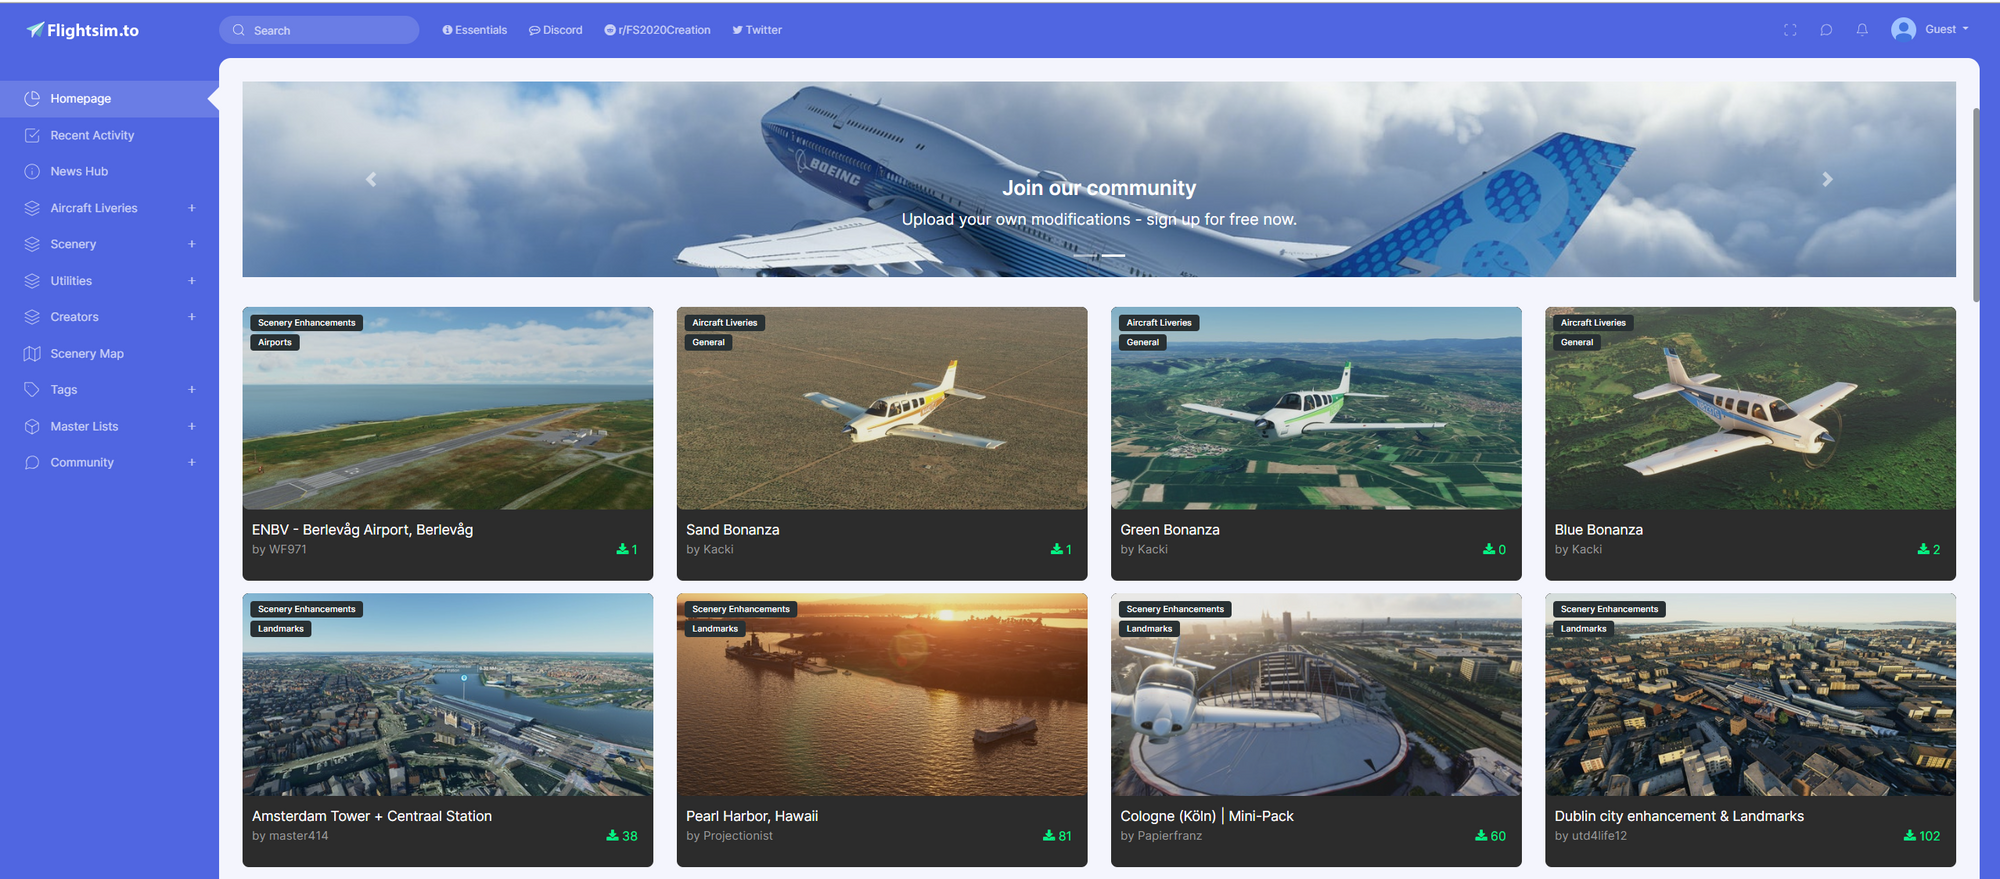The image size is (2000, 879).
Task: Click the Scenery layers icon
Action: pyautogui.click(x=32, y=244)
